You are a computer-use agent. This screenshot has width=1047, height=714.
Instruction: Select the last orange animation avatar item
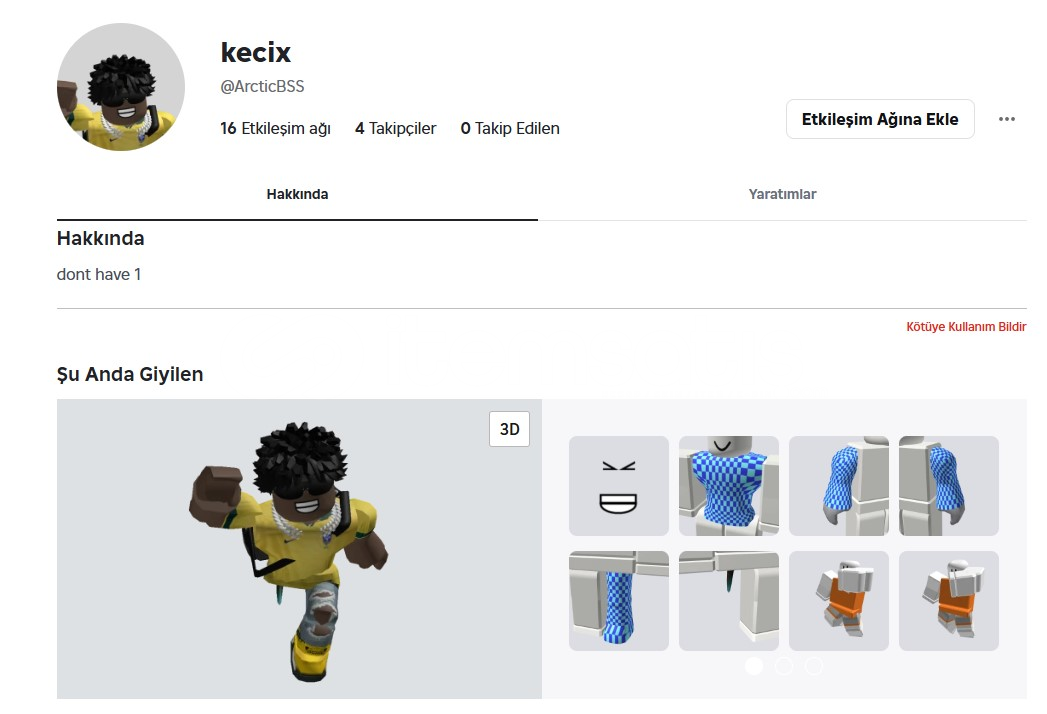948,600
